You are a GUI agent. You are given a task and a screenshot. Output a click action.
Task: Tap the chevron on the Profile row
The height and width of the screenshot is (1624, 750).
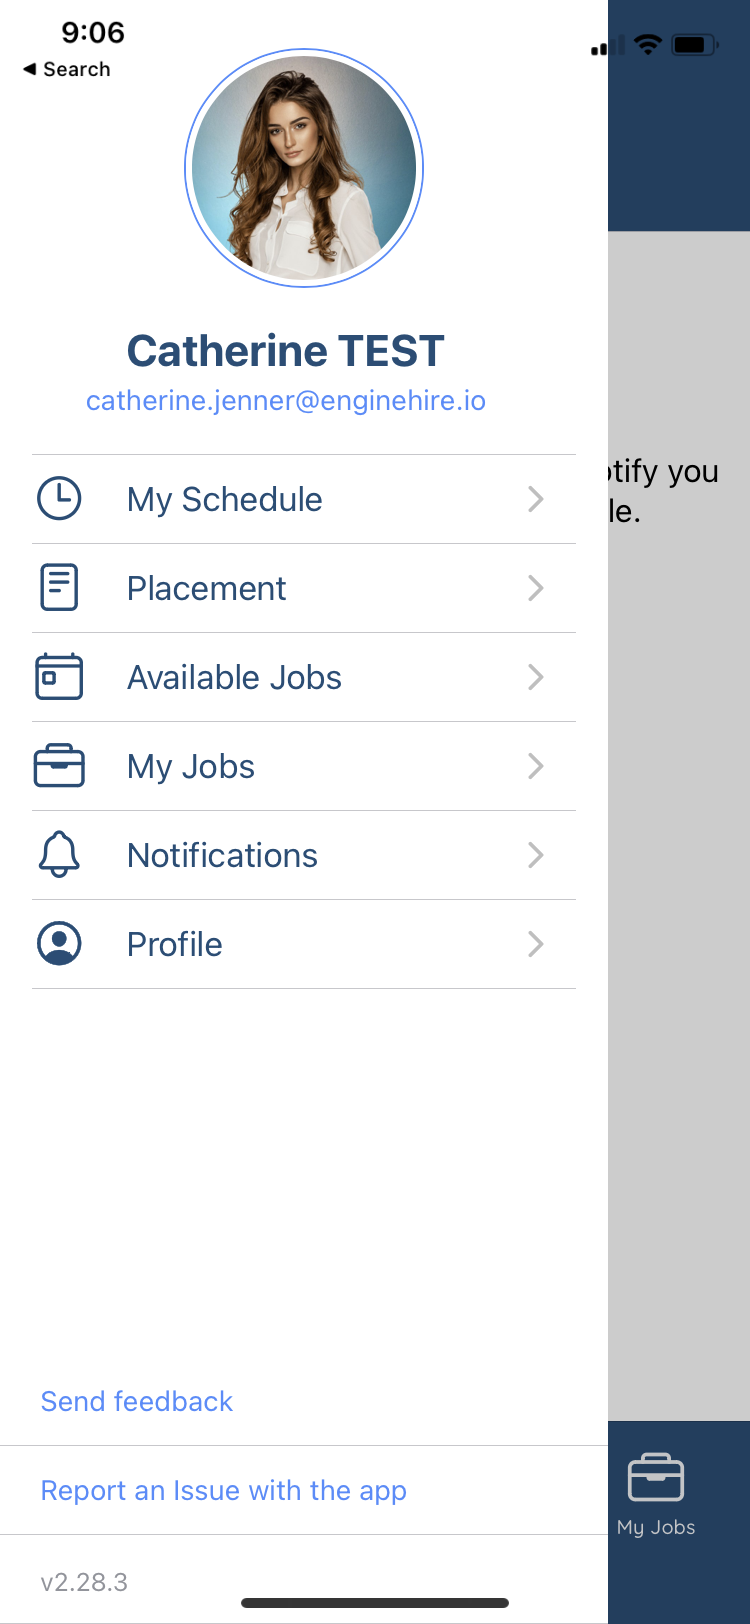536,944
